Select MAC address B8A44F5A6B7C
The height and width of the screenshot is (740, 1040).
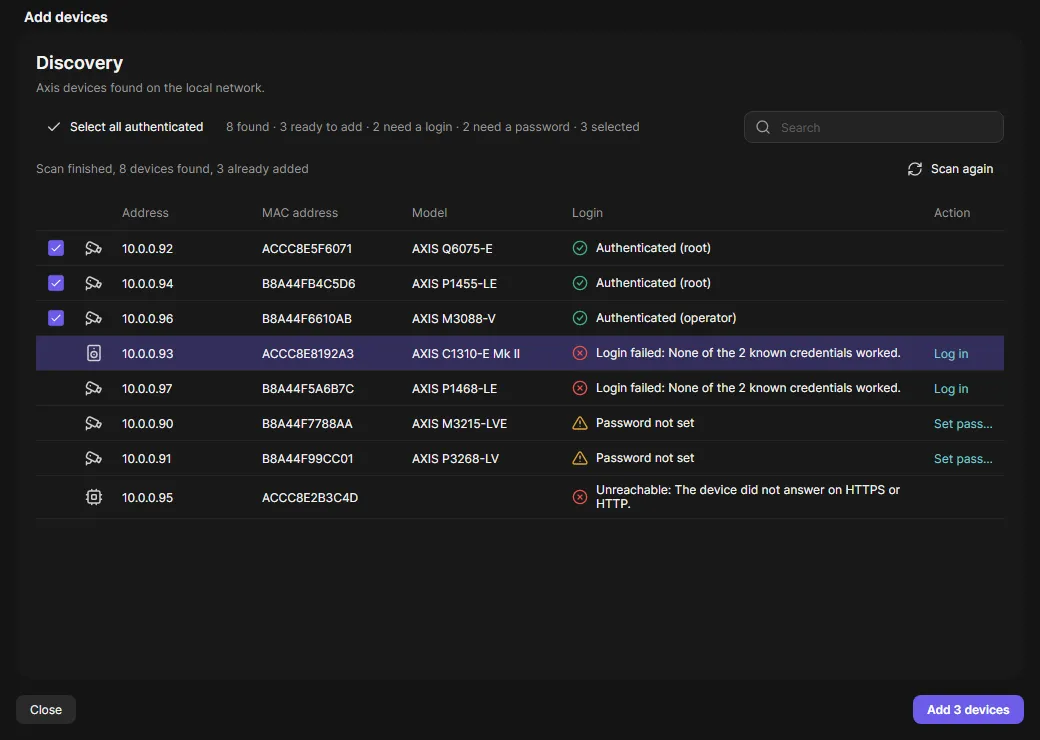[x=308, y=389]
